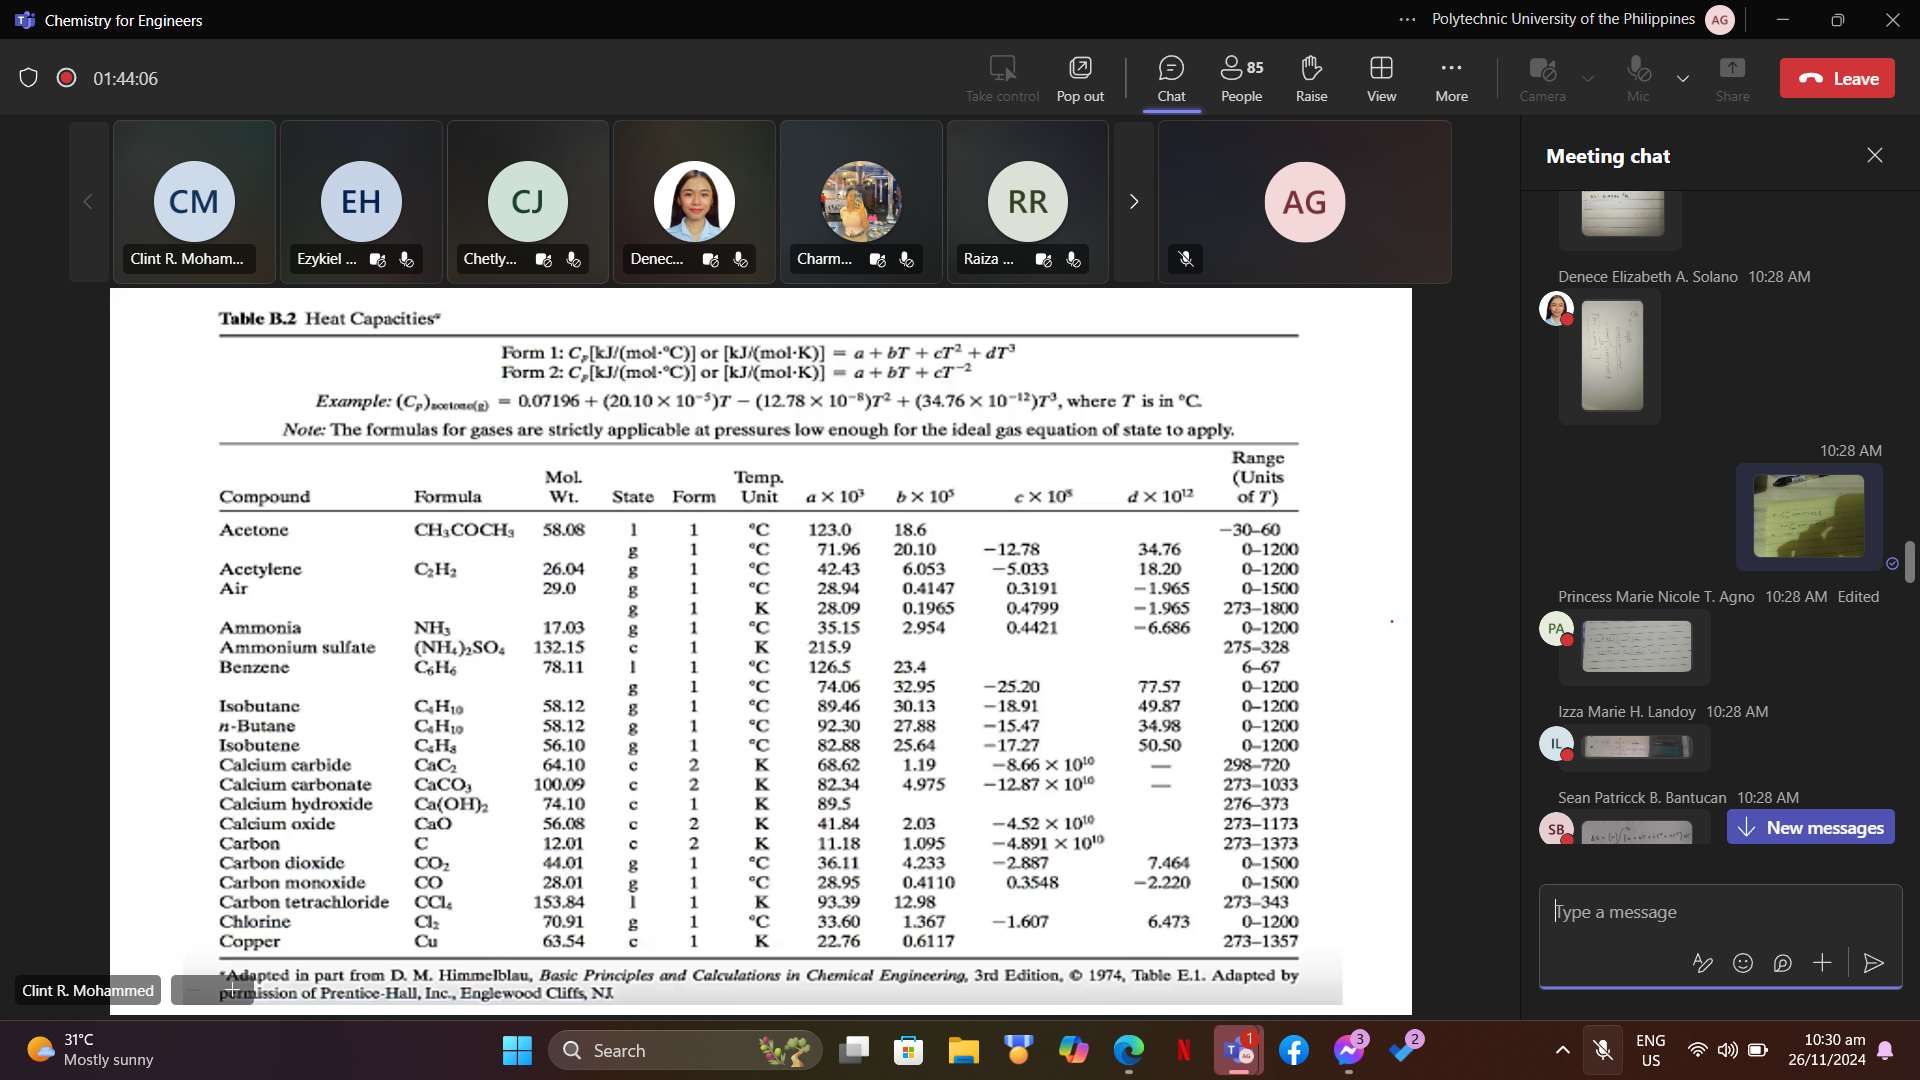1920x1080 pixels.
Task: Open Copilot from the taskbar
Action: coord(1074,1050)
